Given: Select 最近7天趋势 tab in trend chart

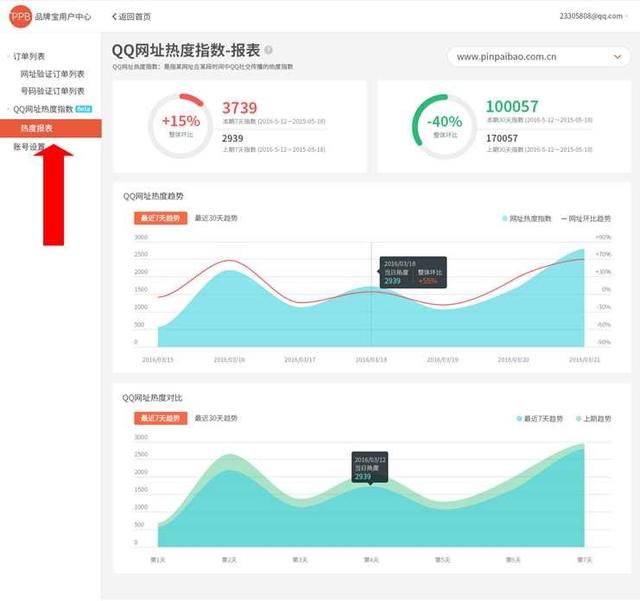Looking at the screenshot, I should pos(160,218).
